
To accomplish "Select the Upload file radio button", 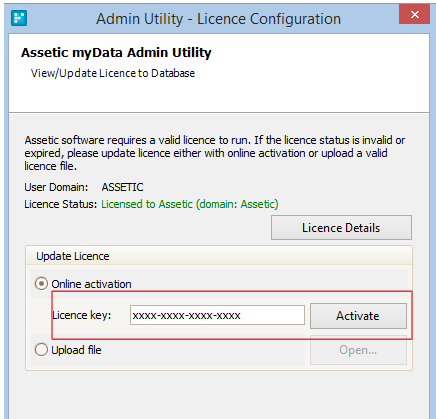I will pos(41,350).
